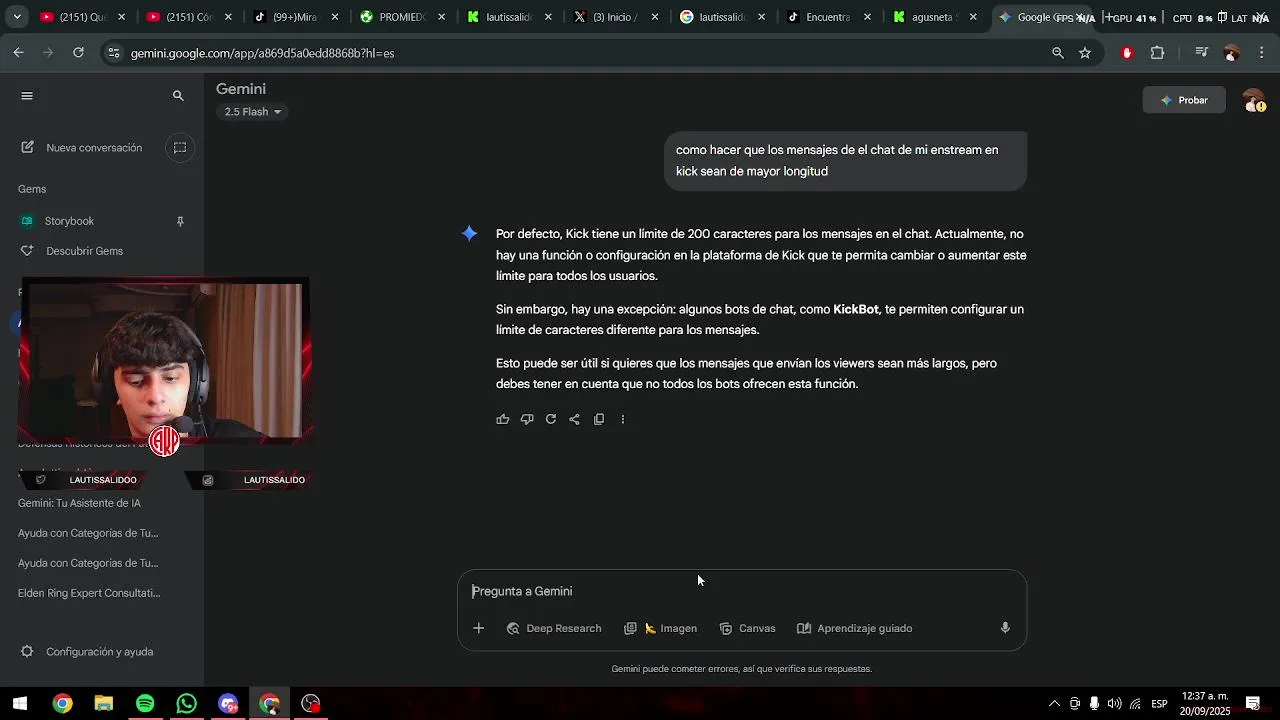1280x720 pixels.
Task: Open the notification center icon
Action: click(1253, 704)
